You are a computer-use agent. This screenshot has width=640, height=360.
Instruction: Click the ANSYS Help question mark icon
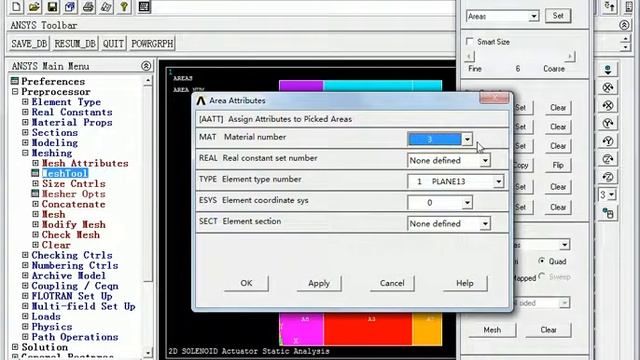coord(124,7)
